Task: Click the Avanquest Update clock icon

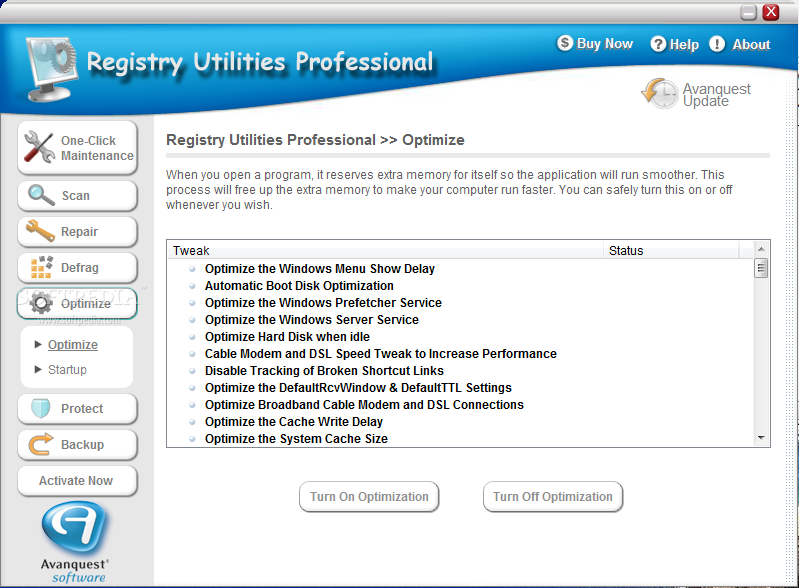Action: click(x=659, y=93)
